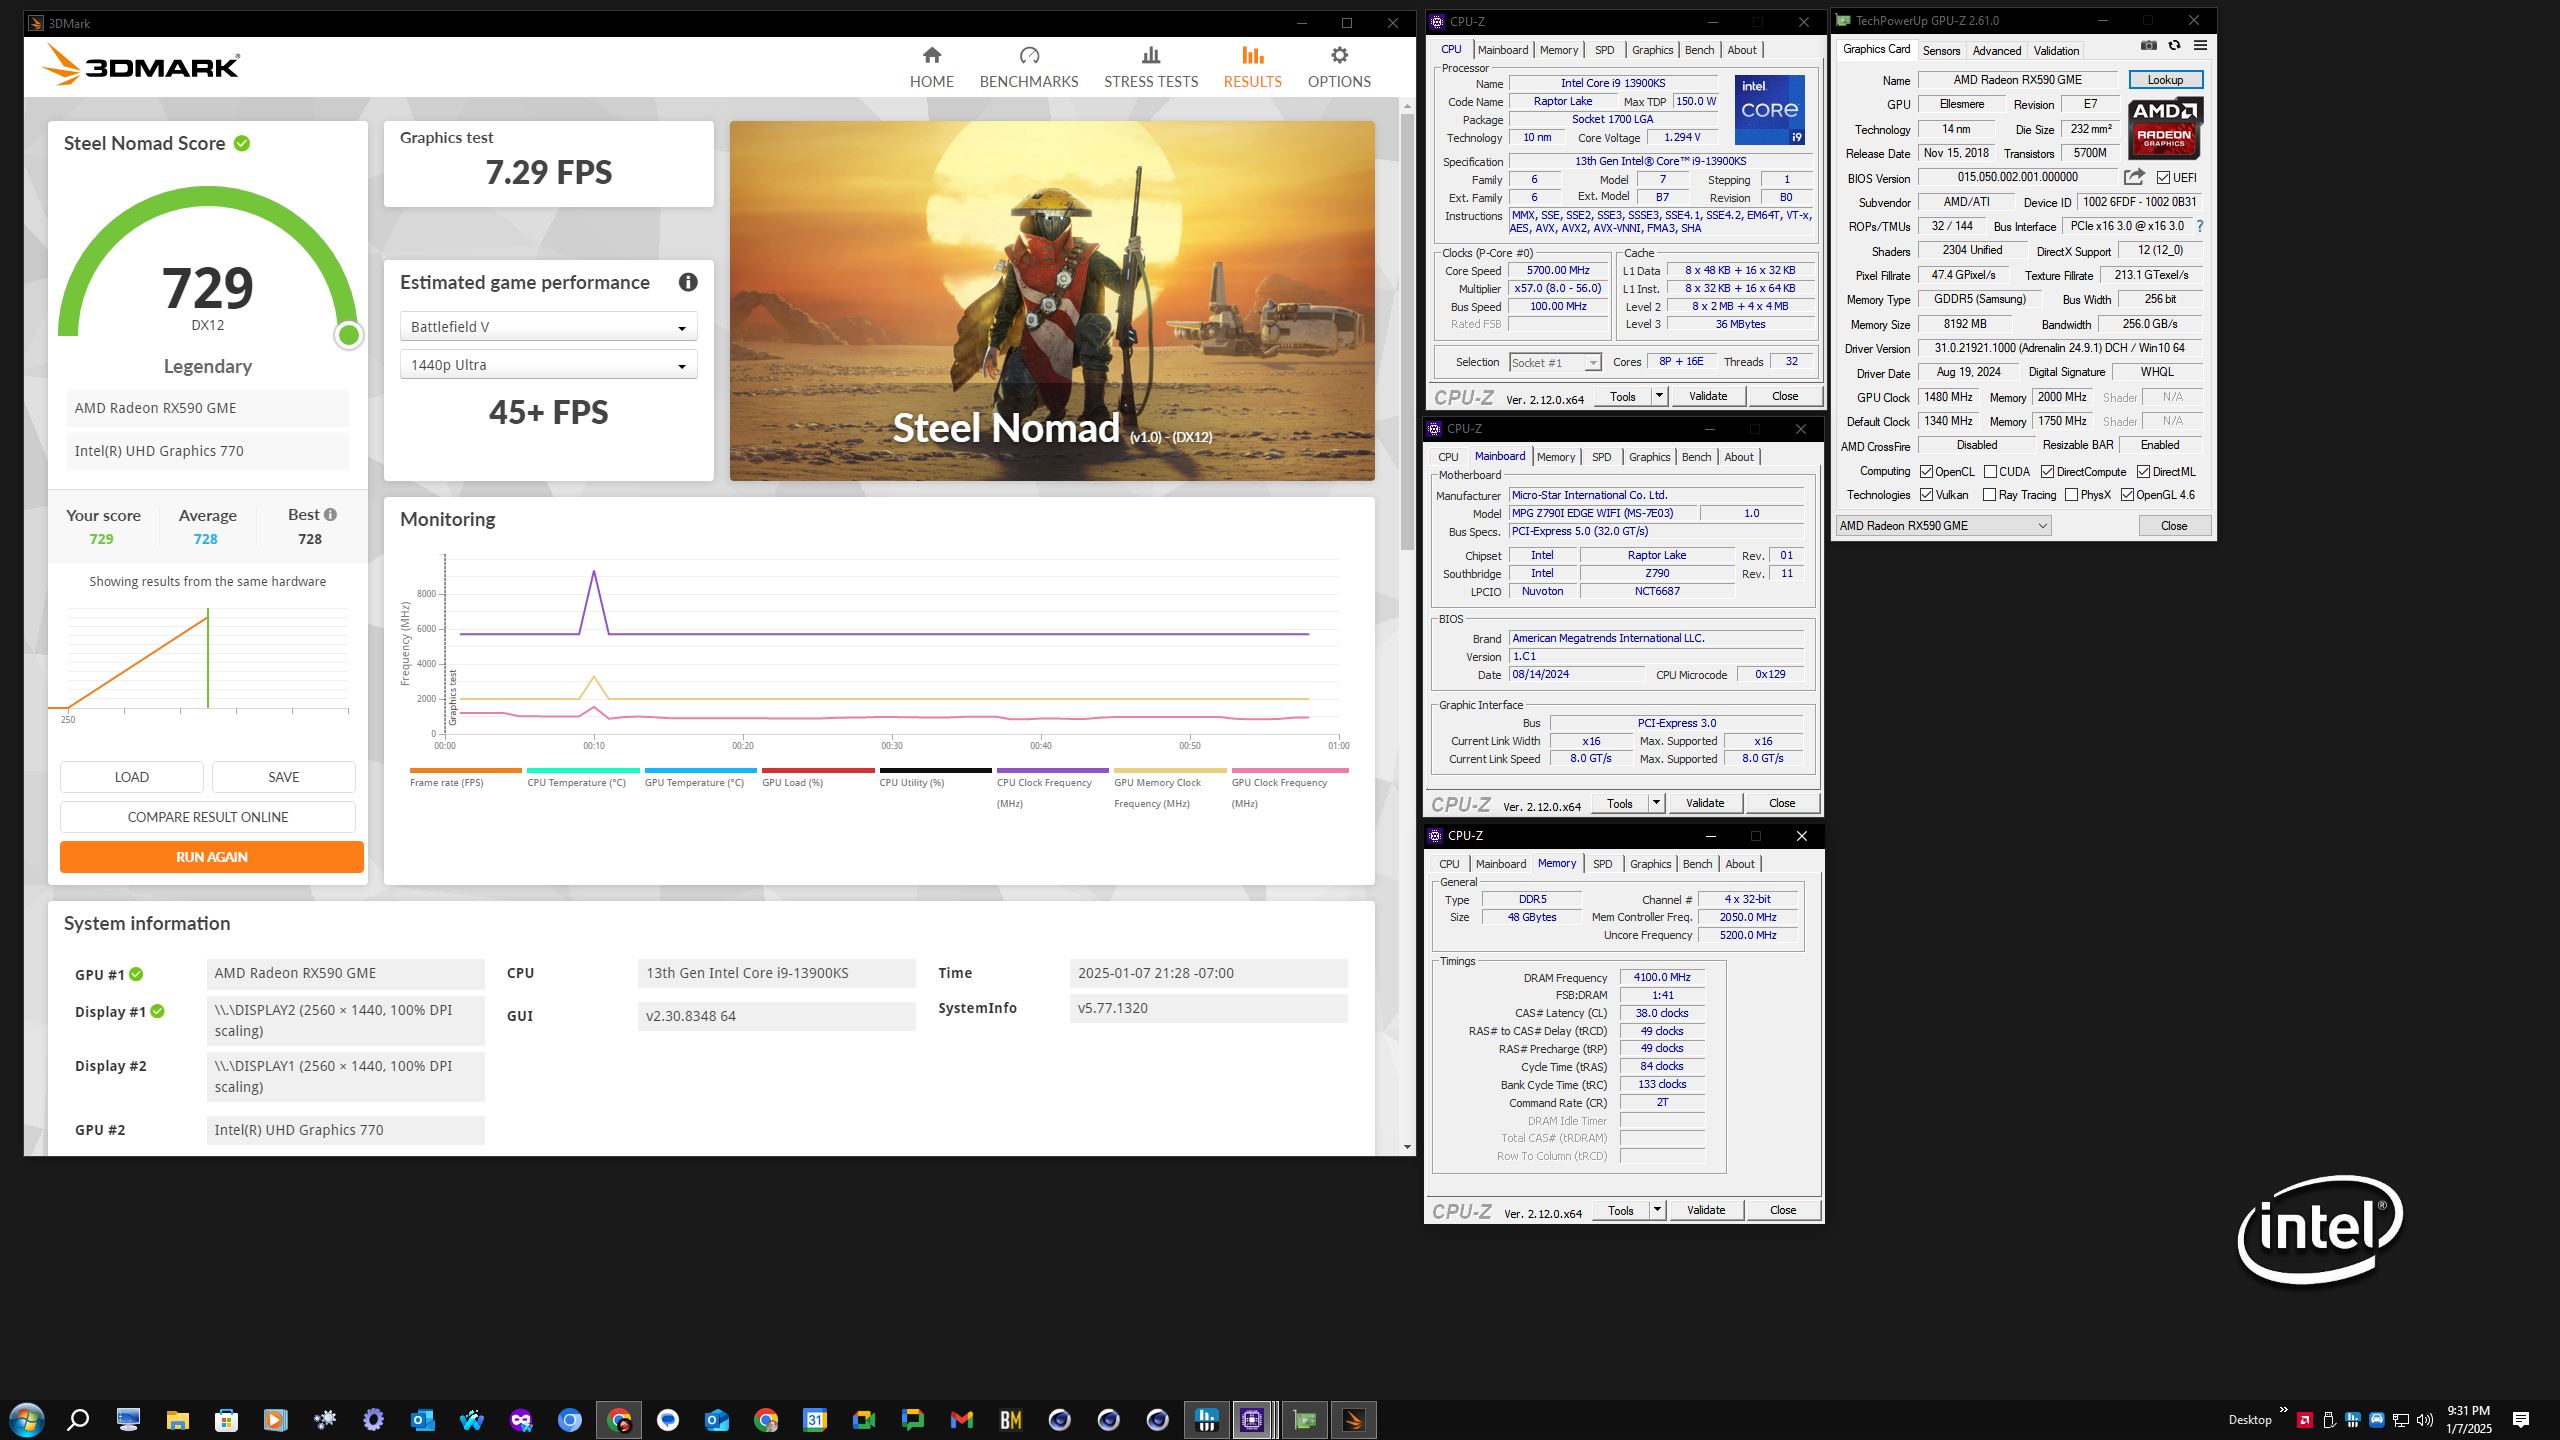
Task: Open Windows Start button
Action: 27,1419
